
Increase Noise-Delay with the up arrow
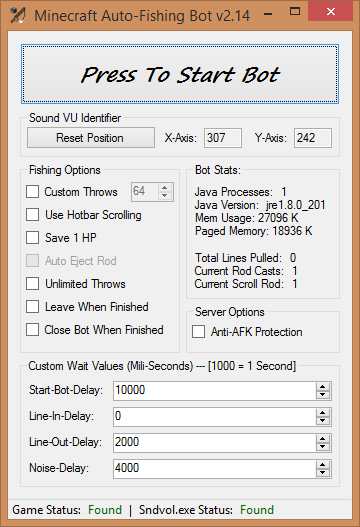pyautogui.click(x=323, y=465)
